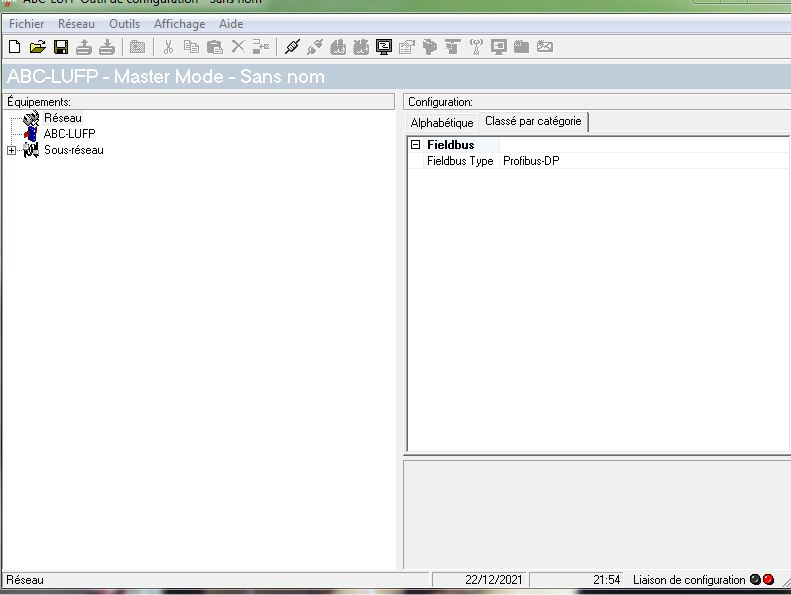
Task: Open the Fichier menu
Action: [27, 24]
